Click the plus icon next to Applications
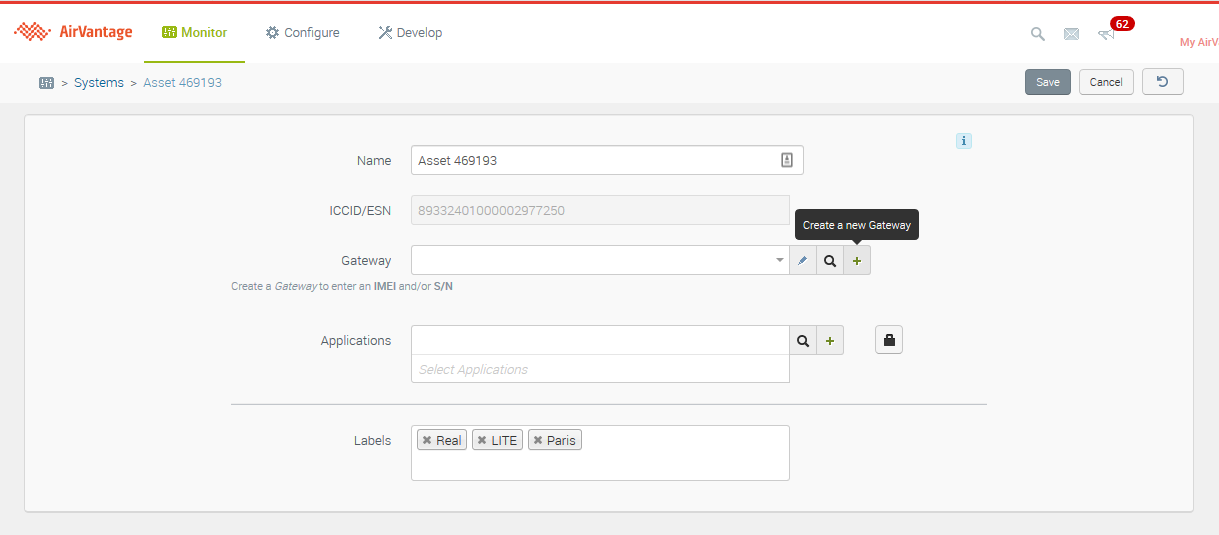 (829, 341)
